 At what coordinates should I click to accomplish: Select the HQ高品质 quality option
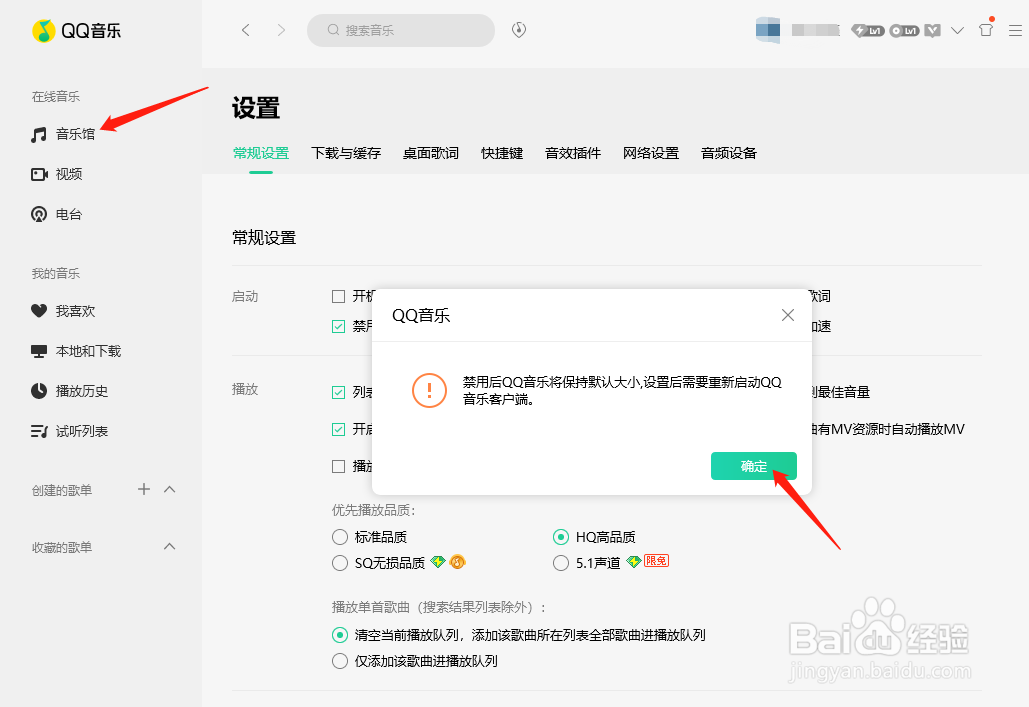click(560, 536)
